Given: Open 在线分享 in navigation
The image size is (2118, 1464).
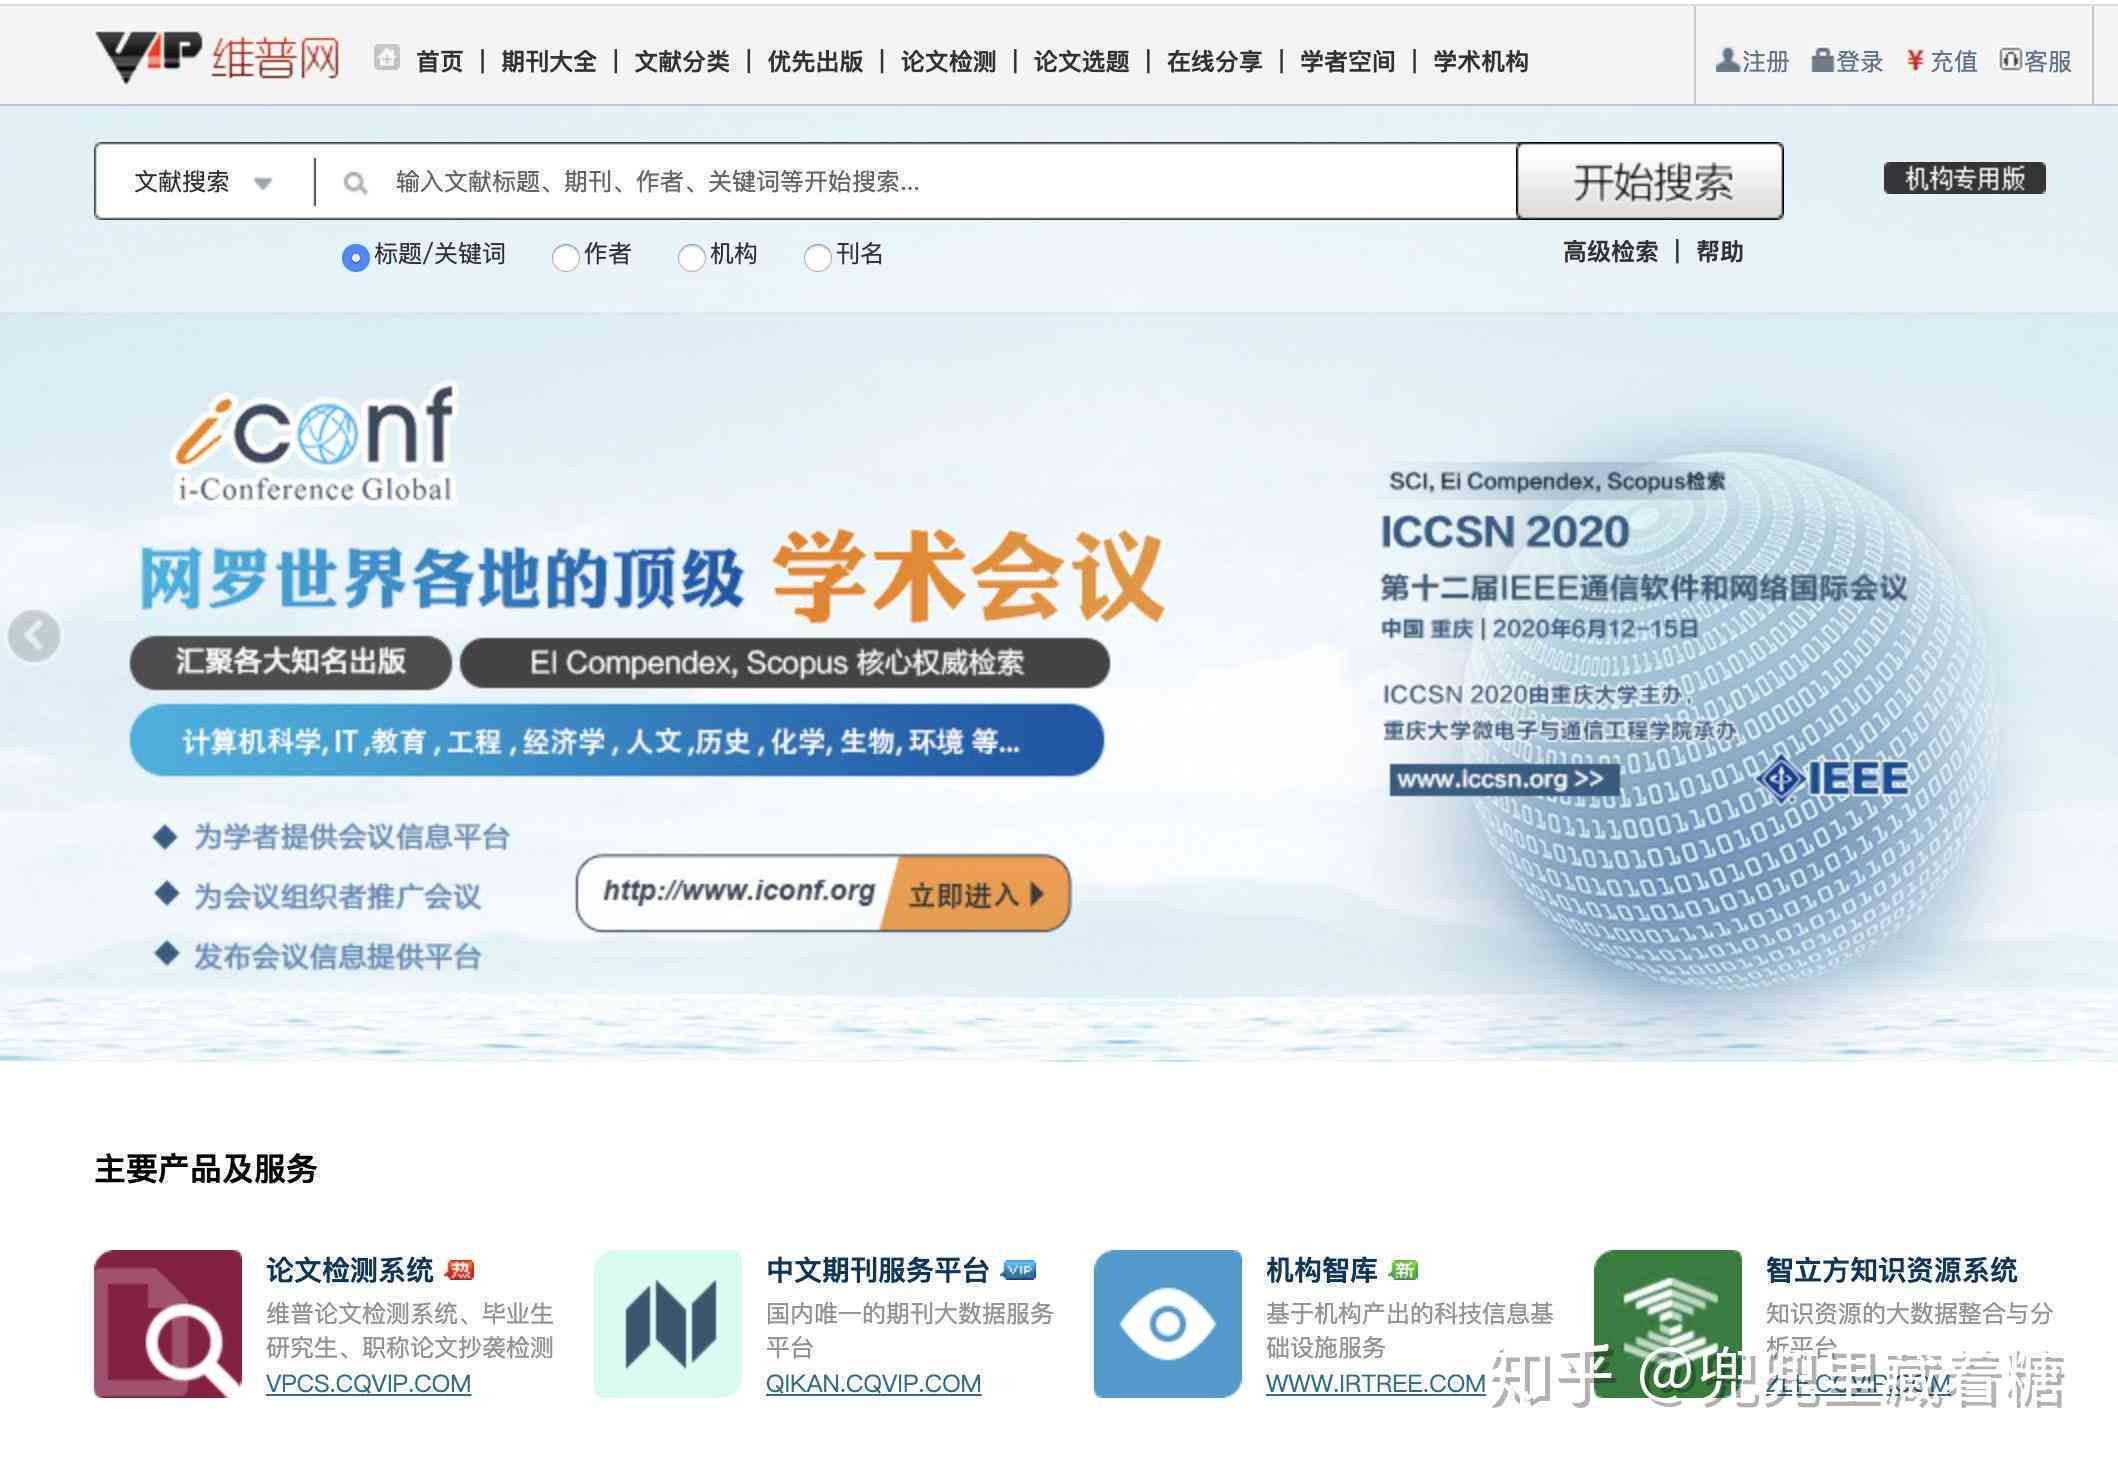Looking at the screenshot, I should (x=1214, y=62).
